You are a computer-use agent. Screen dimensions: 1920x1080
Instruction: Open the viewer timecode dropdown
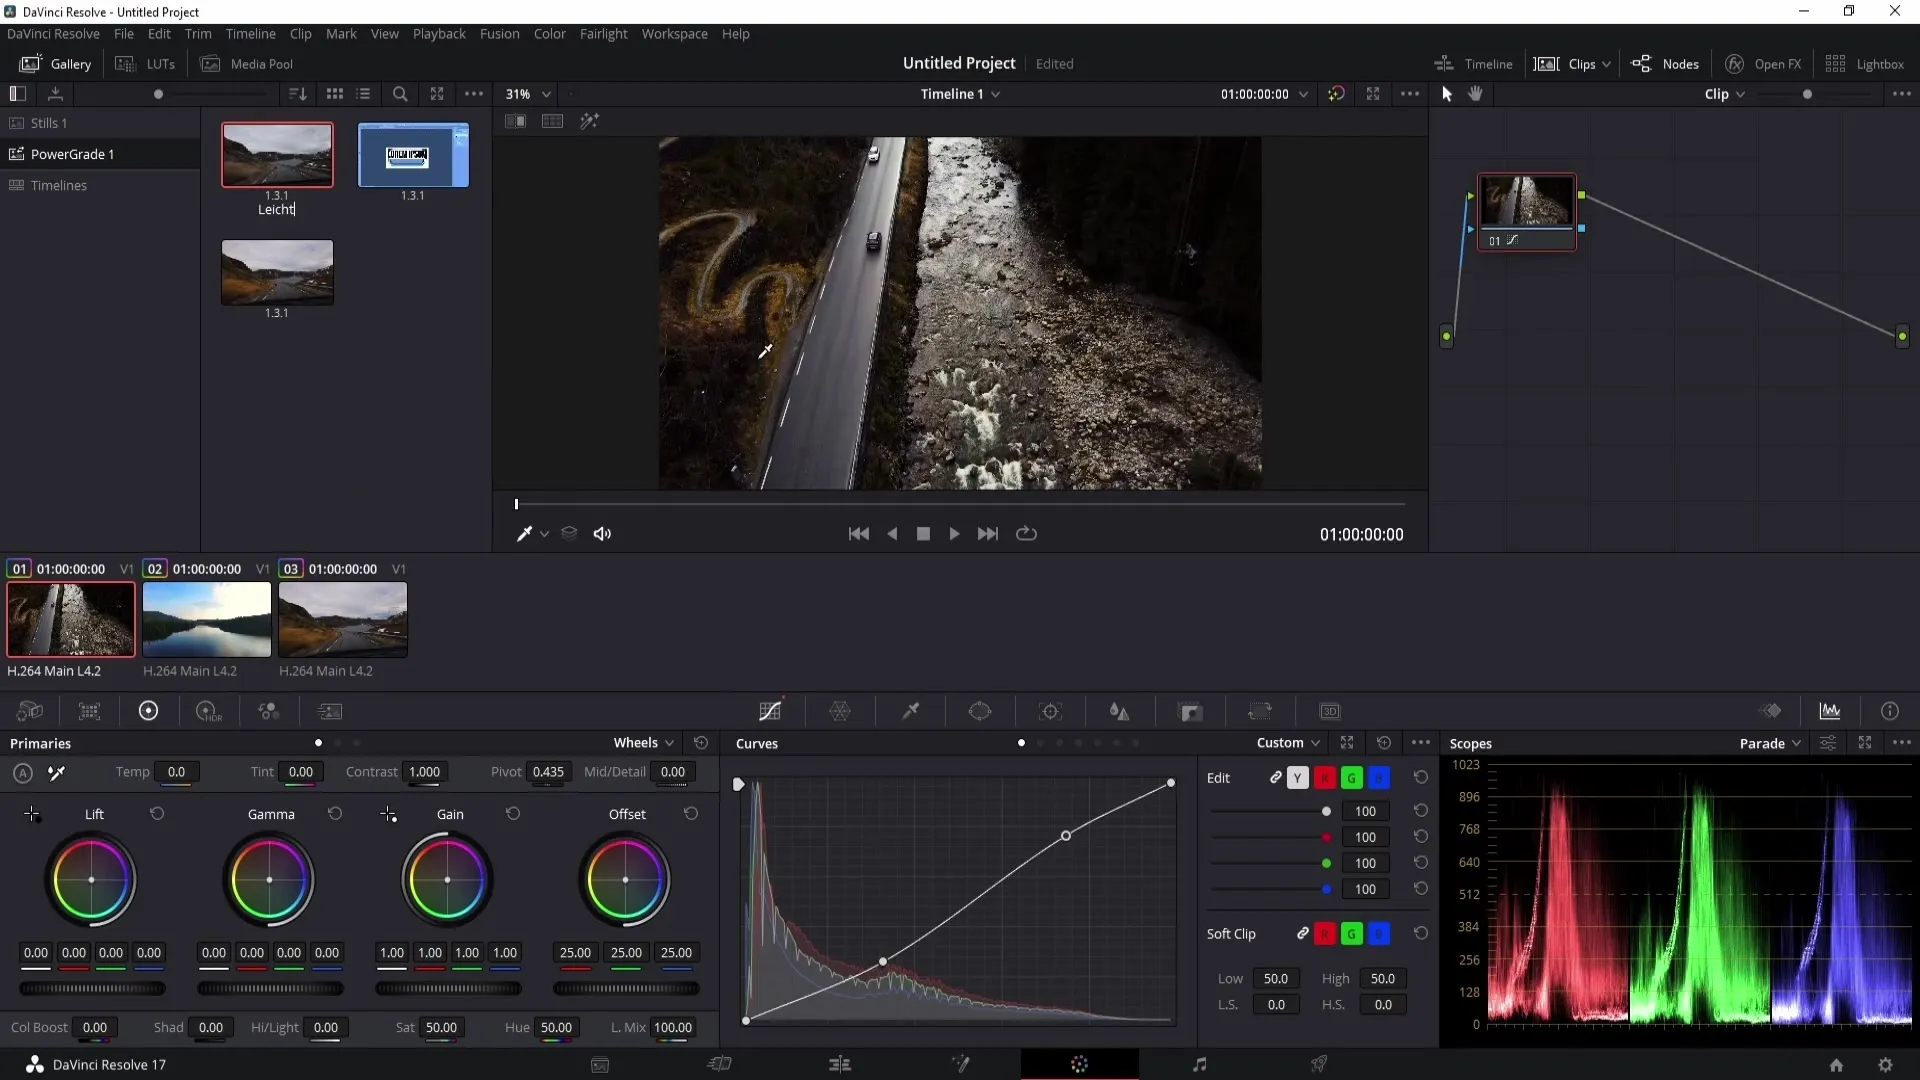click(x=1303, y=94)
